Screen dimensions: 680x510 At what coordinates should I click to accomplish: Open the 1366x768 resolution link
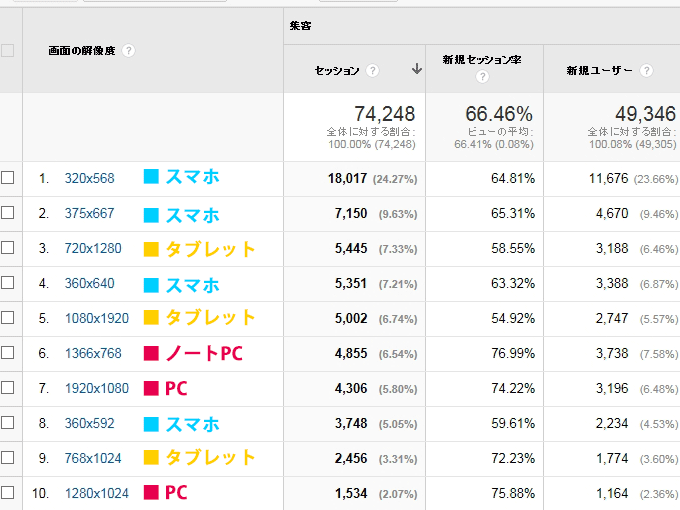pyautogui.click(x=93, y=353)
